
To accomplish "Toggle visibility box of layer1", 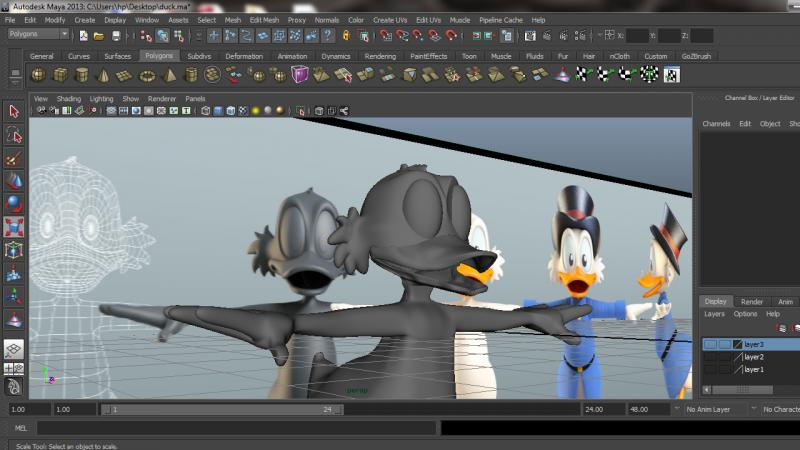I will tap(710, 369).
